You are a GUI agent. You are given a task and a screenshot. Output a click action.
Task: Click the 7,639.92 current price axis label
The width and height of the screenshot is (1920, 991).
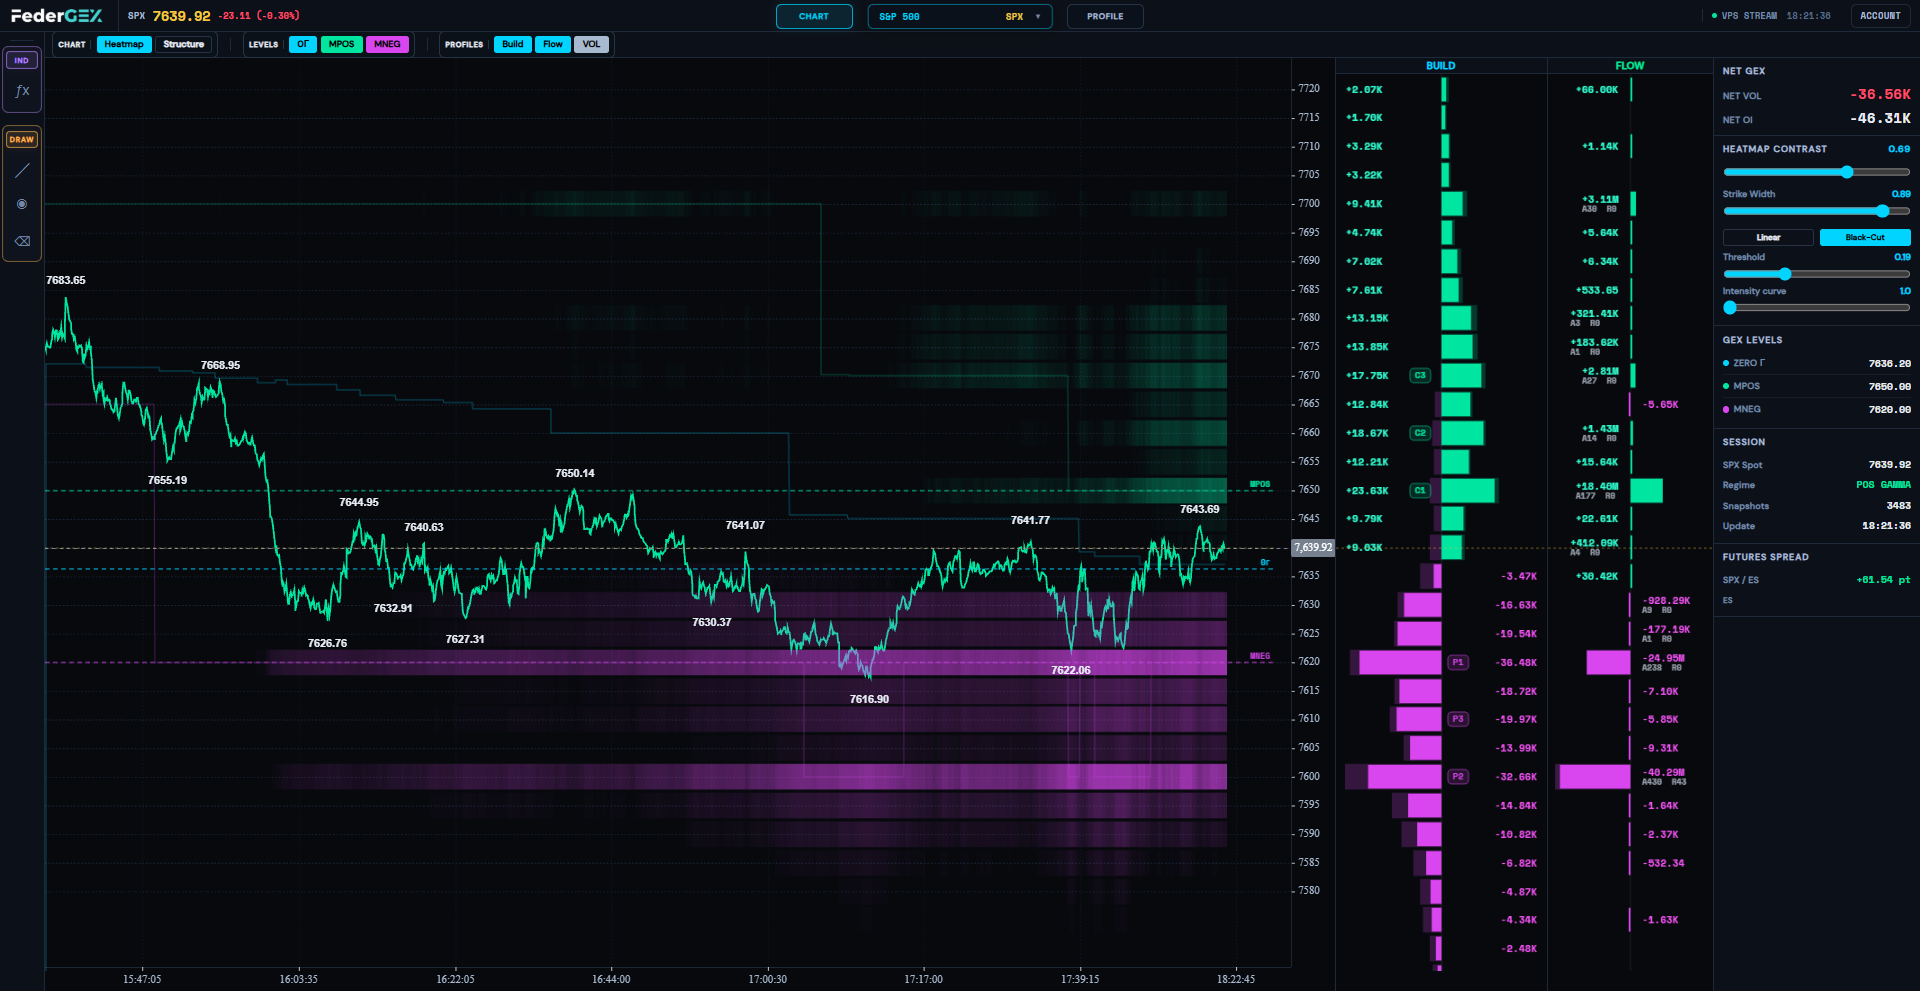click(x=1313, y=548)
